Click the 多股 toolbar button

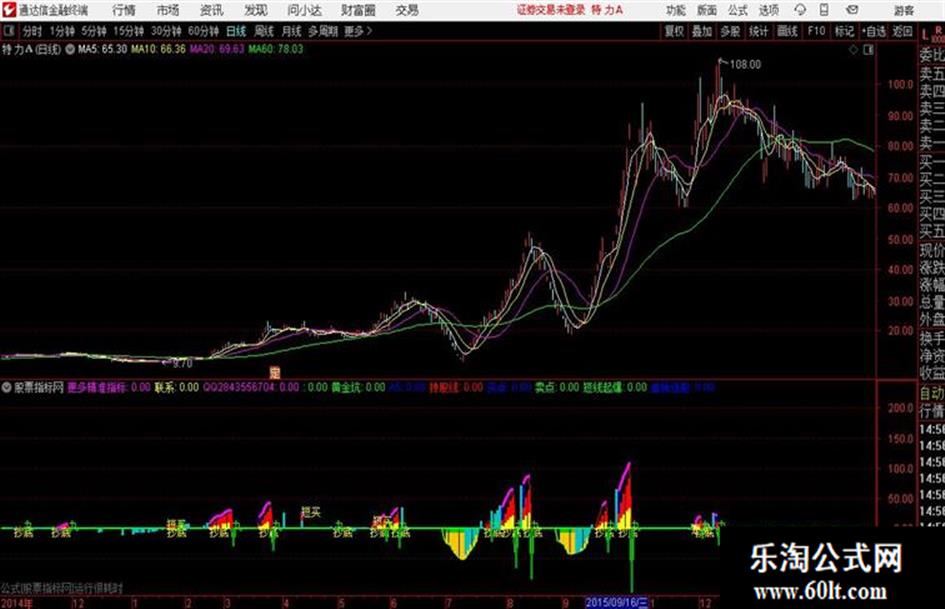point(730,31)
